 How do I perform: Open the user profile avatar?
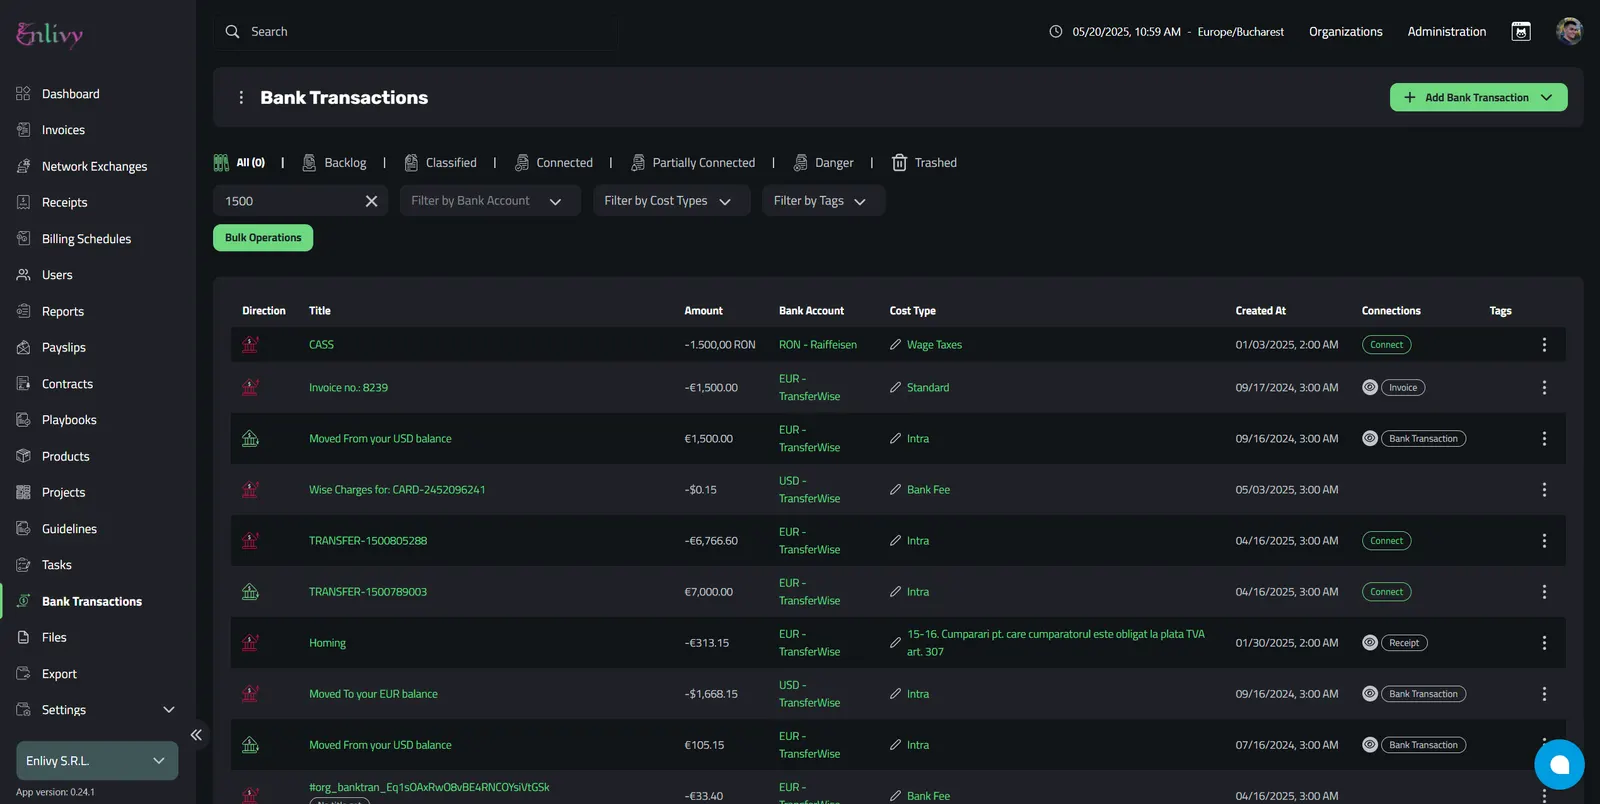click(1569, 31)
